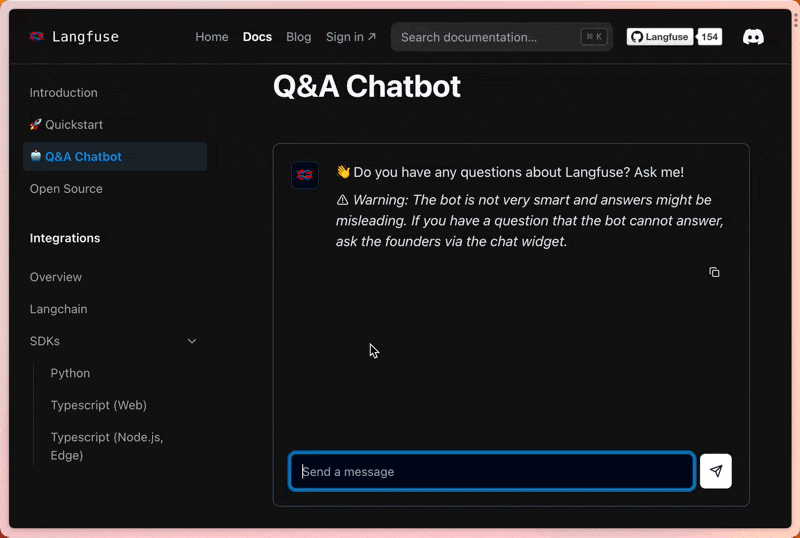Navigate to the Langchain integration page

coord(58,309)
